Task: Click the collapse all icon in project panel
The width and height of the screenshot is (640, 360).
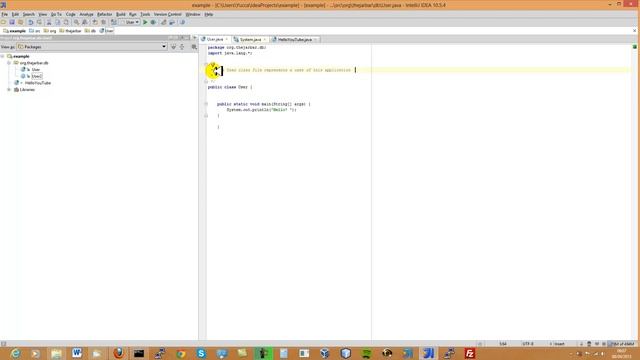Action: [182, 47]
